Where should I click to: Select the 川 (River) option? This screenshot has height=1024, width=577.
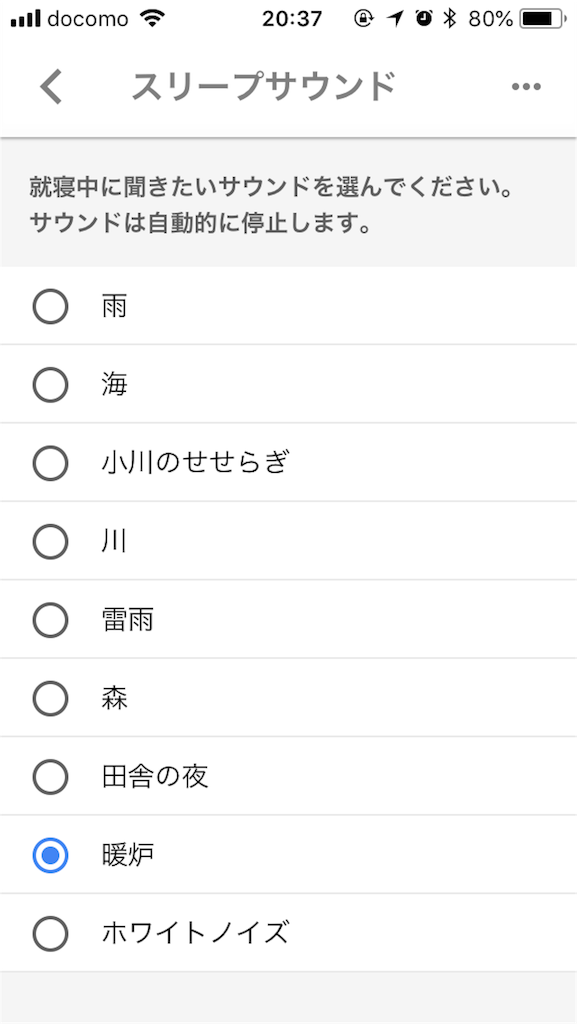[50, 541]
